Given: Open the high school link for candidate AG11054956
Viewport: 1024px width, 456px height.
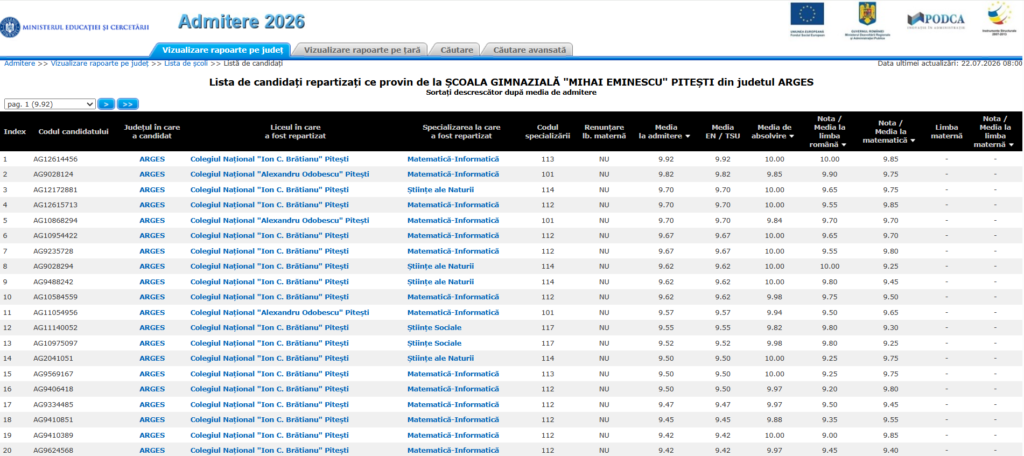Looking at the screenshot, I should pos(280,312).
